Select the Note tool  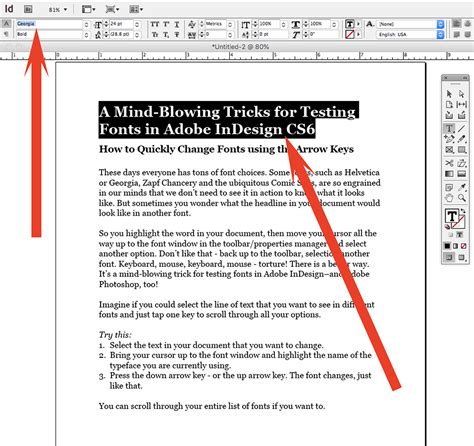coord(449,187)
